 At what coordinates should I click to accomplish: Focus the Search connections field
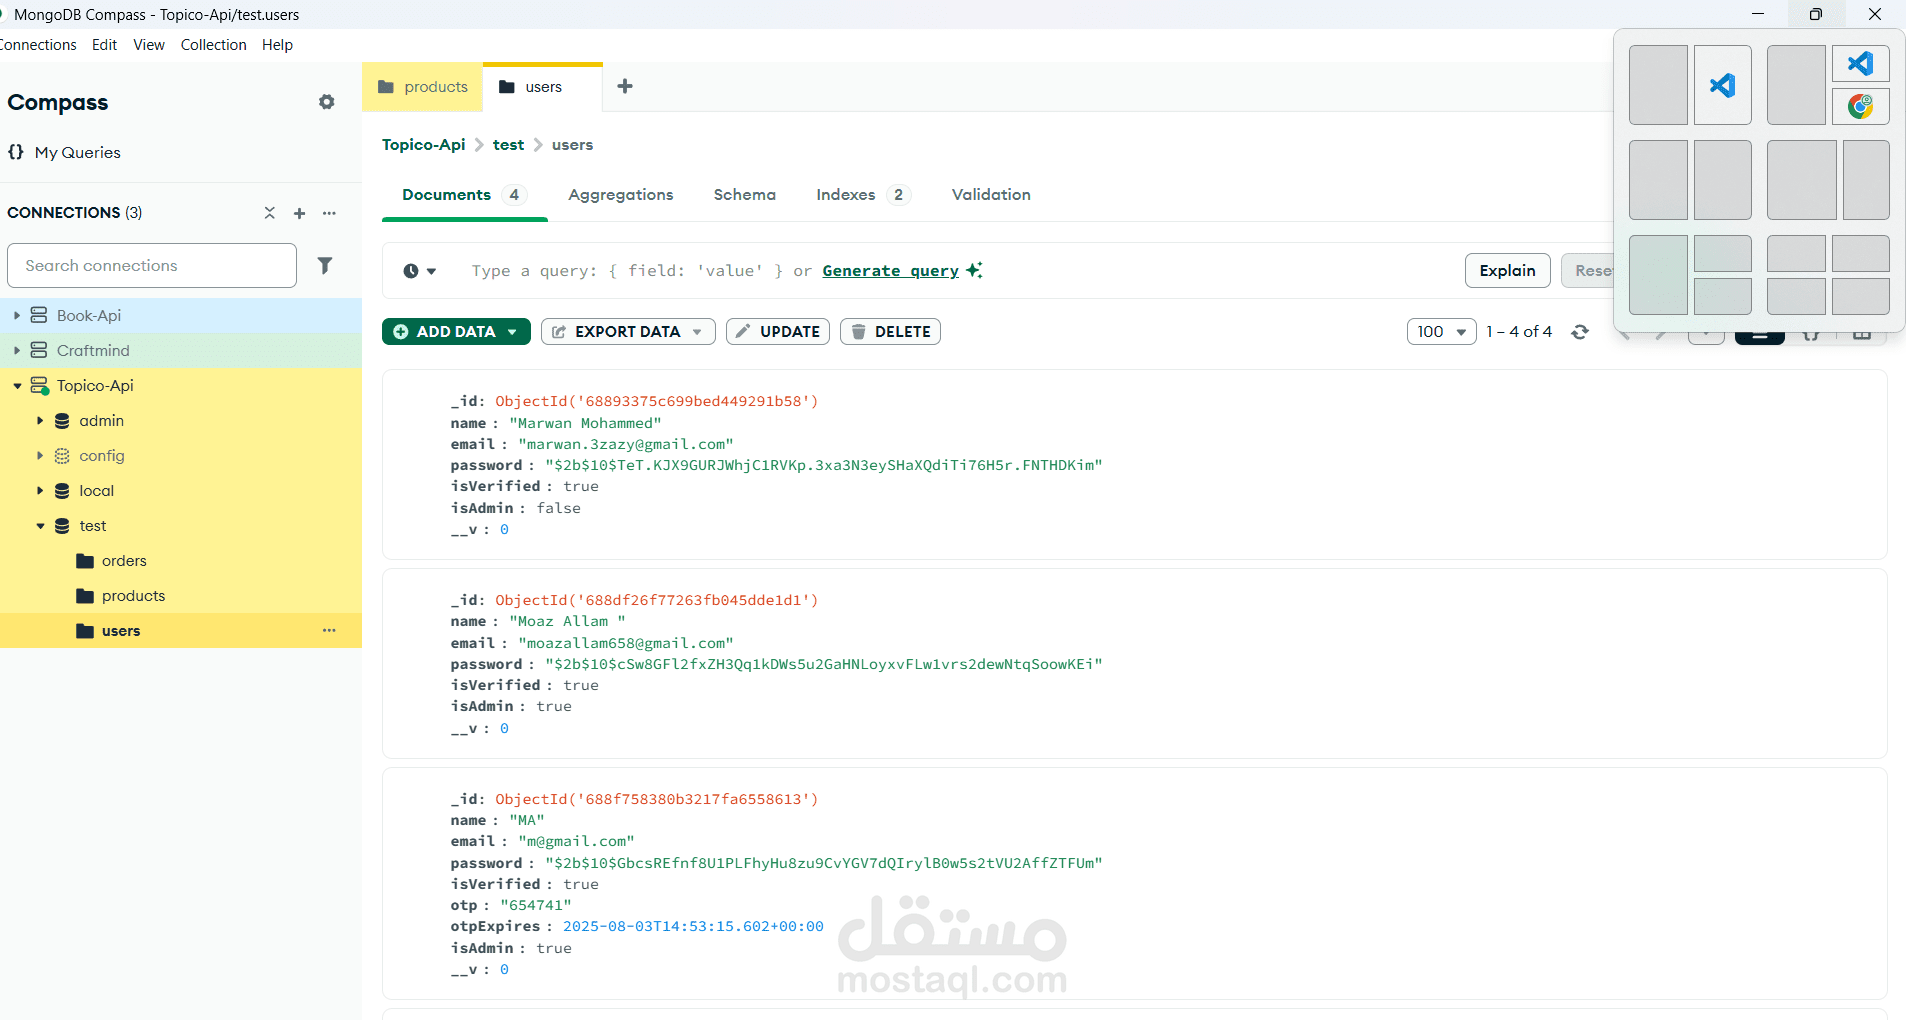152,265
